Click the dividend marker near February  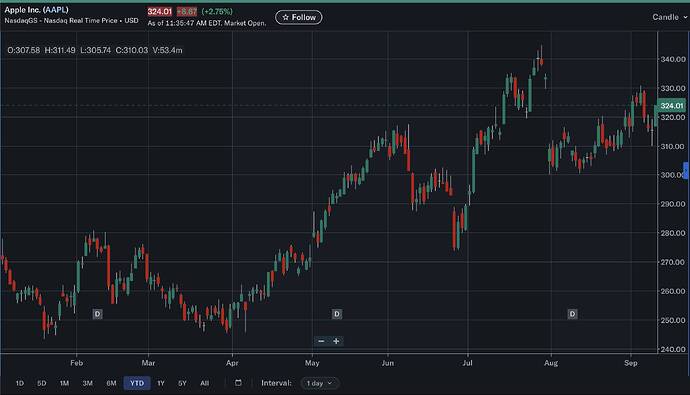click(x=98, y=314)
